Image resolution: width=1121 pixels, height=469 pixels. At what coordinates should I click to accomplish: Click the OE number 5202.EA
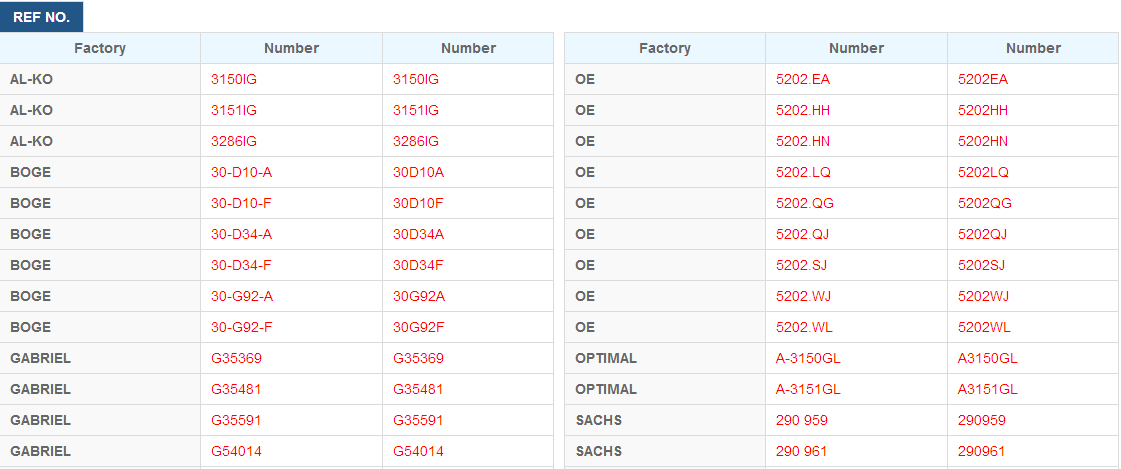(x=803, y=79)
